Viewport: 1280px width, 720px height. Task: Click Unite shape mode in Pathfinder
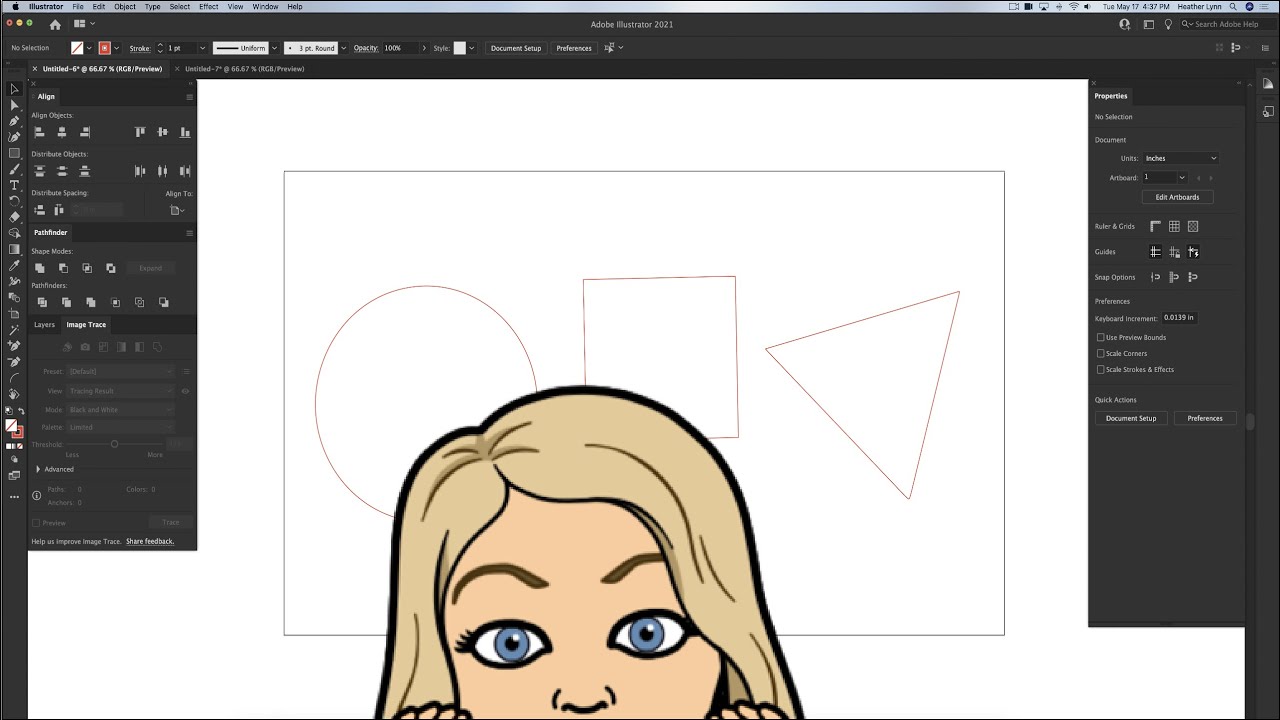[x=40, y=268]
